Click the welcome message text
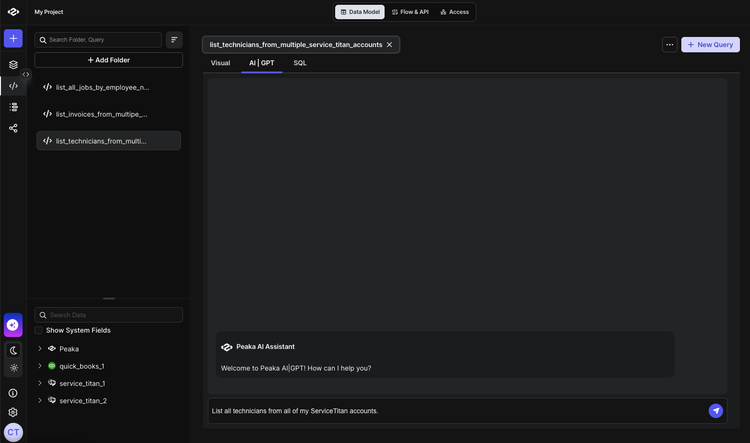 pyautogui.click(x=296, y=368)
